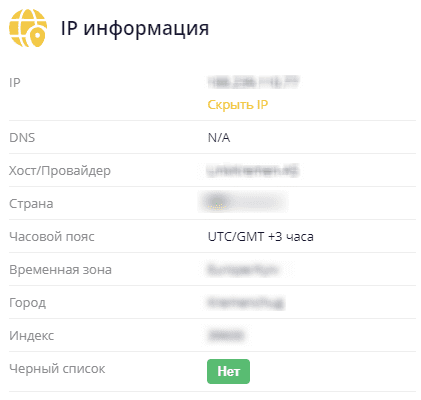Screen dimensions: 421x400
Task: Click the 'Временная зона' label
Action: click(60, 270)
